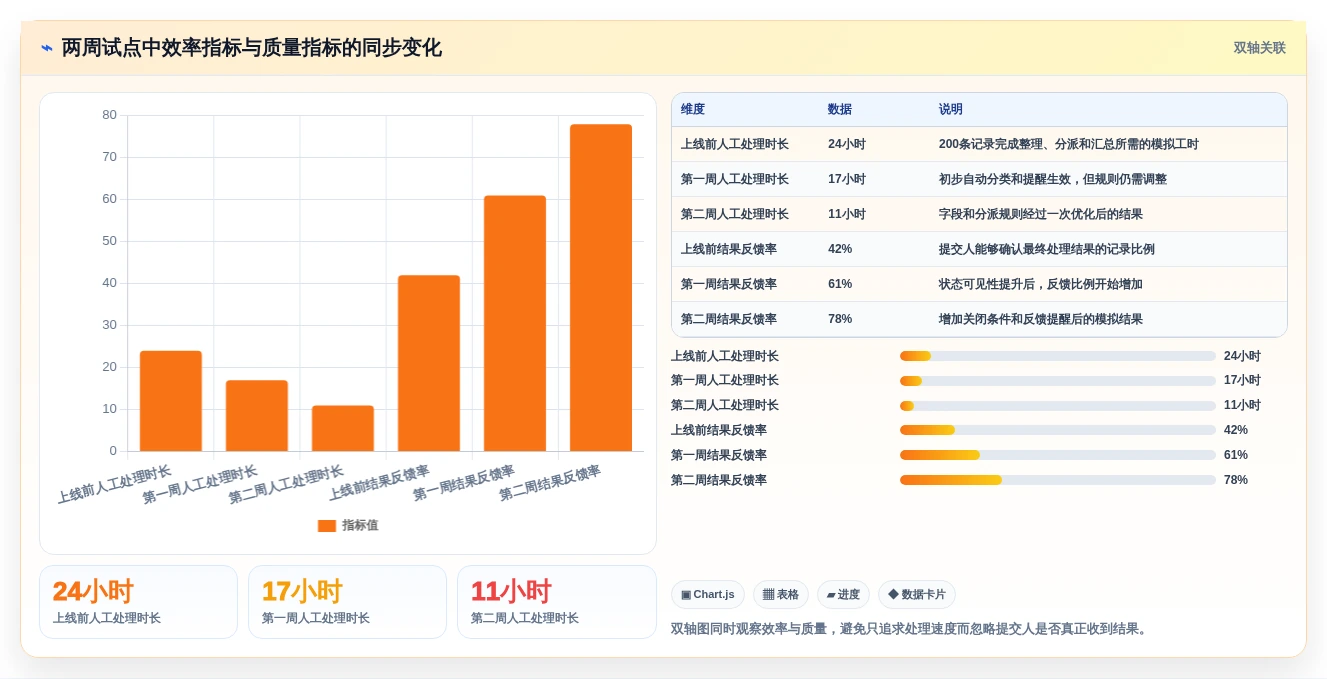Click the 数据 column header

click(840, 110)
